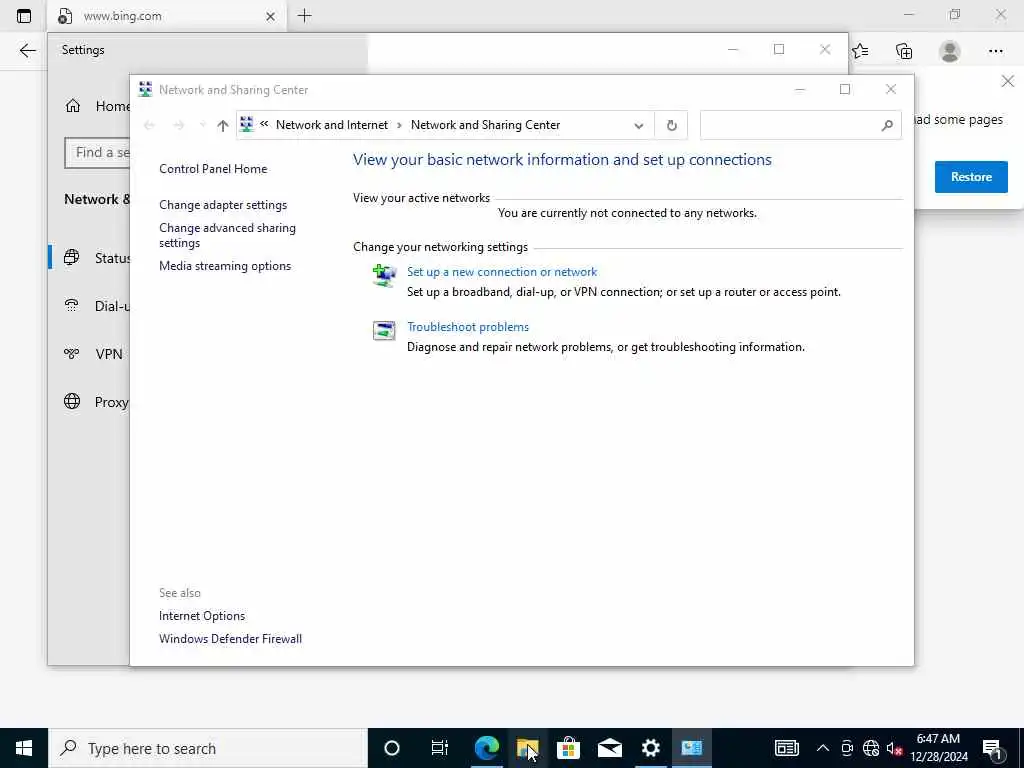Open Change advanced sharing settings
The width and height of the screenshot is (1024, 768).
(x=227, y=235)
